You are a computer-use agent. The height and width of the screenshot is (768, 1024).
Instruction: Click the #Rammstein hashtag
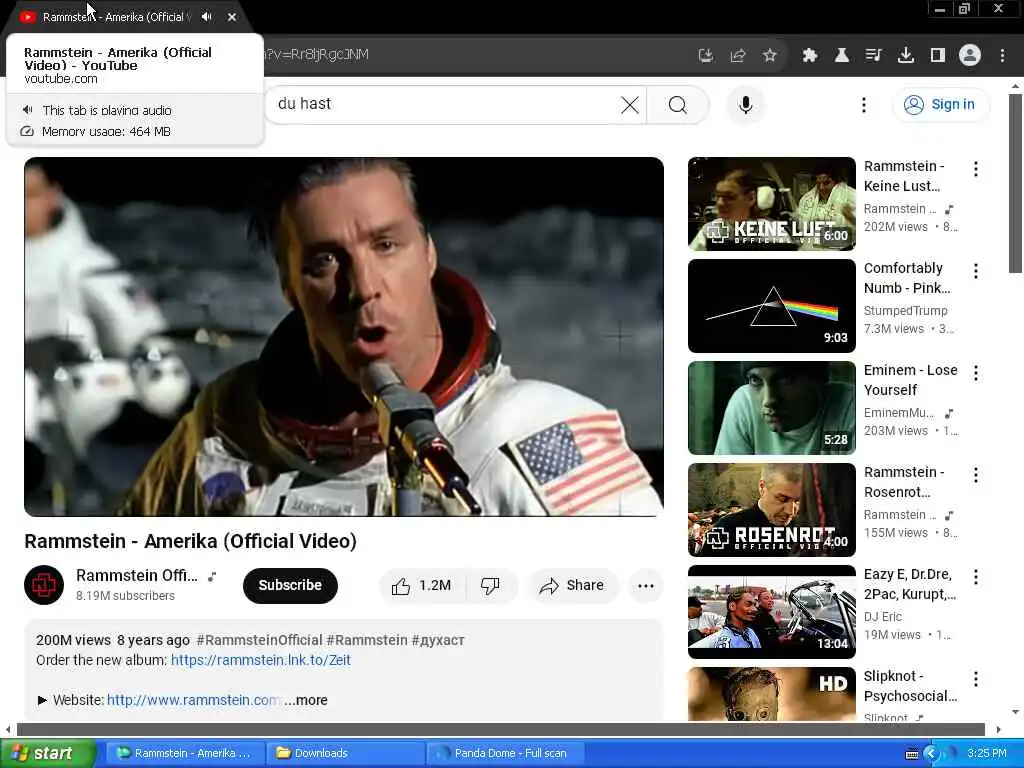tap(367, 640)
